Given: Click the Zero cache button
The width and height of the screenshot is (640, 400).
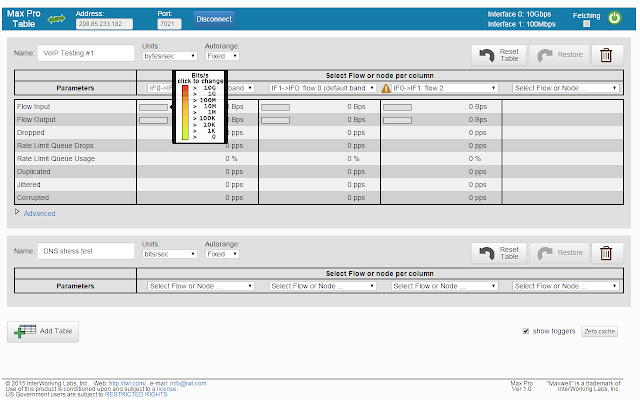Looking at the screenshot, I should 599,331.
